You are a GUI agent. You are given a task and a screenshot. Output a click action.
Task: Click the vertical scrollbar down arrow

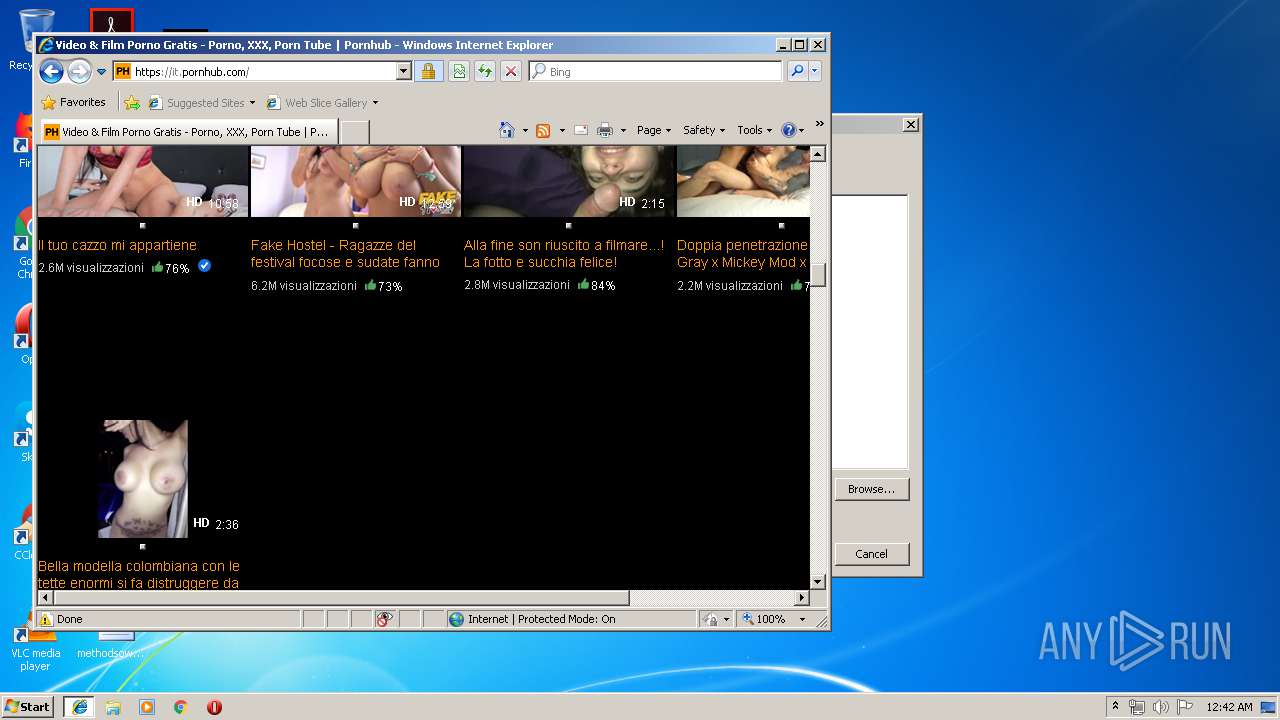pyautogui.click(x=818, y=581)
